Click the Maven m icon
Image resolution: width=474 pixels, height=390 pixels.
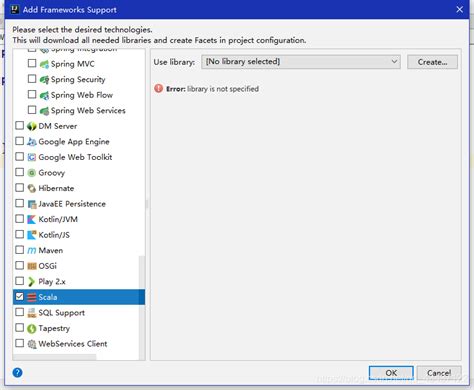[x=32, y=251]
